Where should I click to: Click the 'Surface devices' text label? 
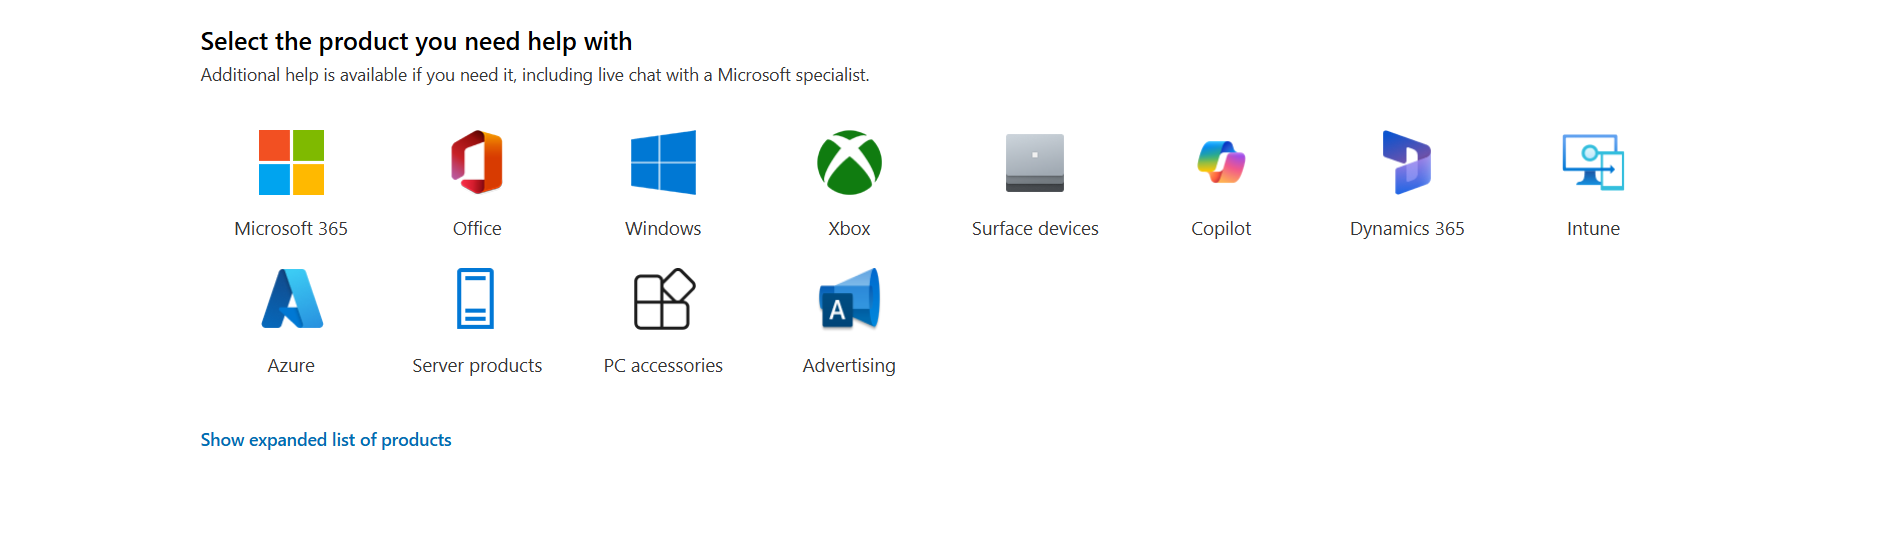(1035, 229)
